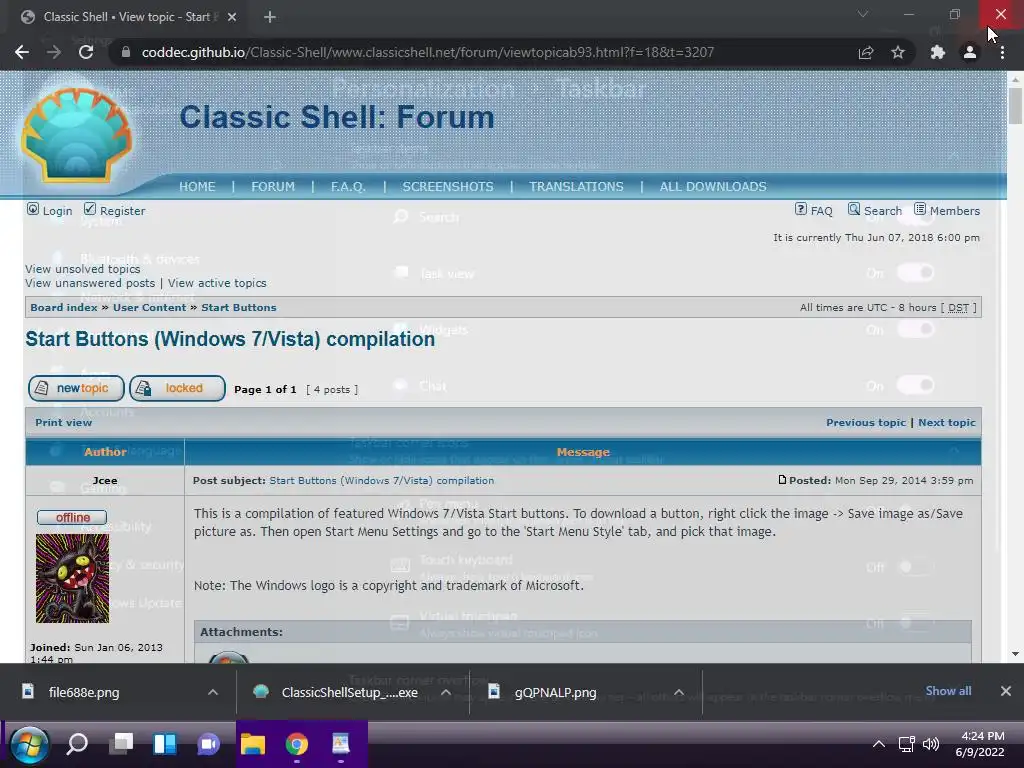Click the locked topic button
This screenshot has width=1024, height=768.
tap(178, 389)
